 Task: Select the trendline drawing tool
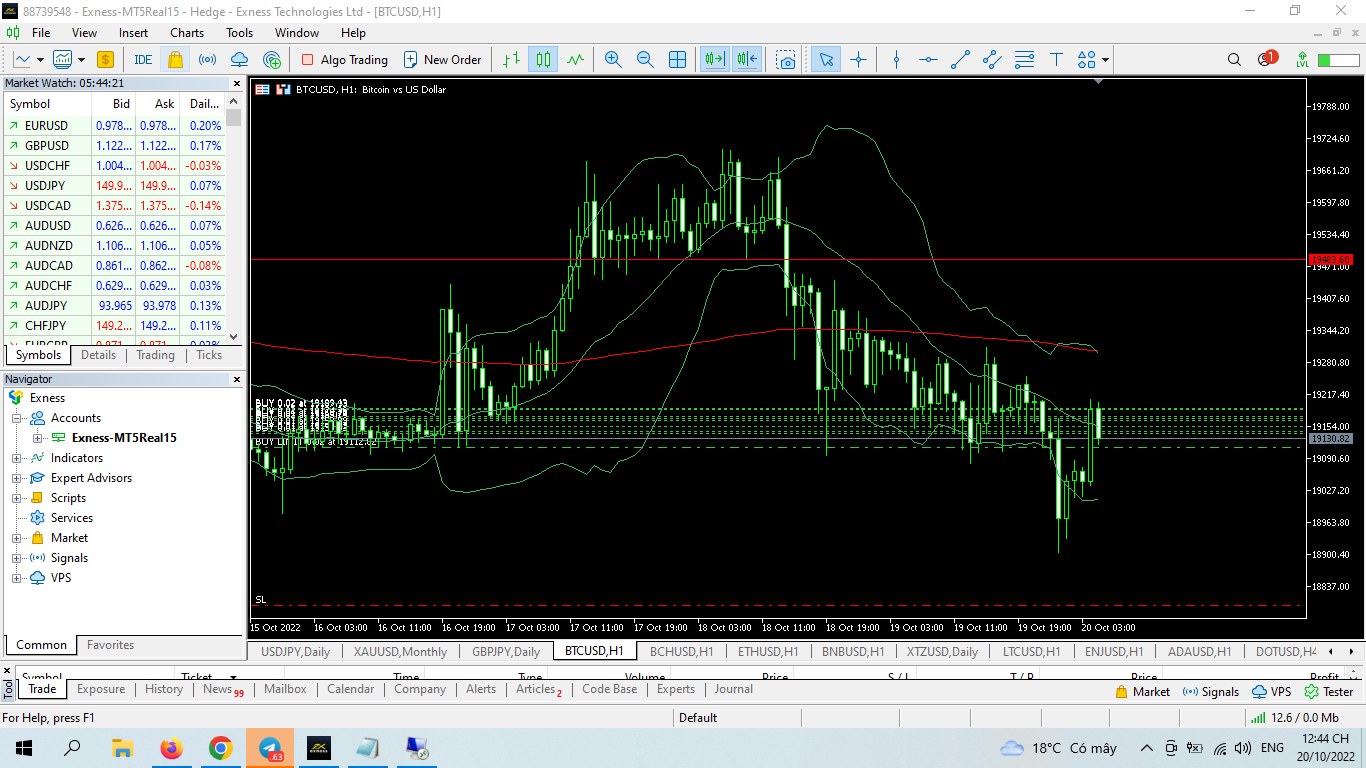coord(960,60)
